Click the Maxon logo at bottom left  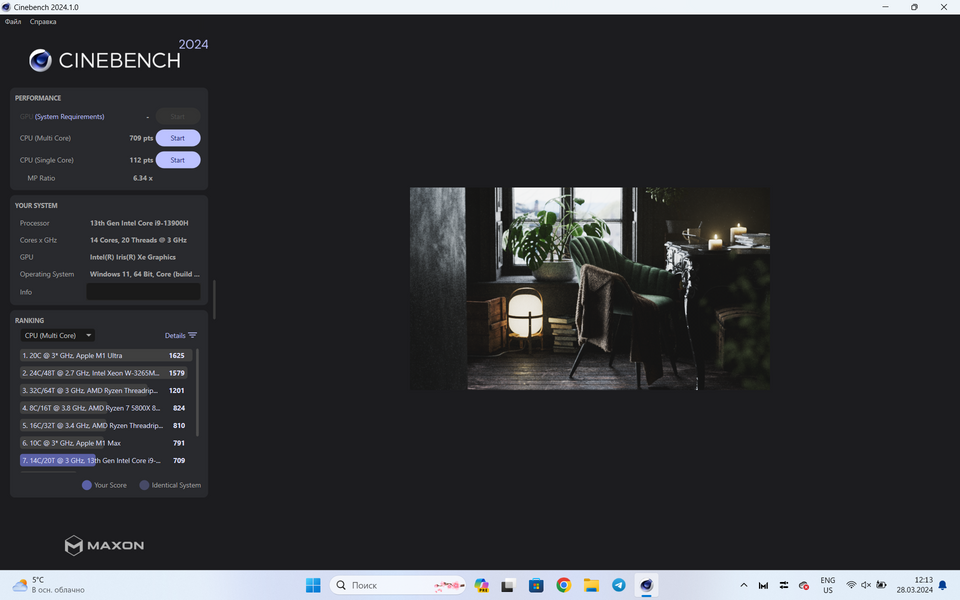(104, 545)
